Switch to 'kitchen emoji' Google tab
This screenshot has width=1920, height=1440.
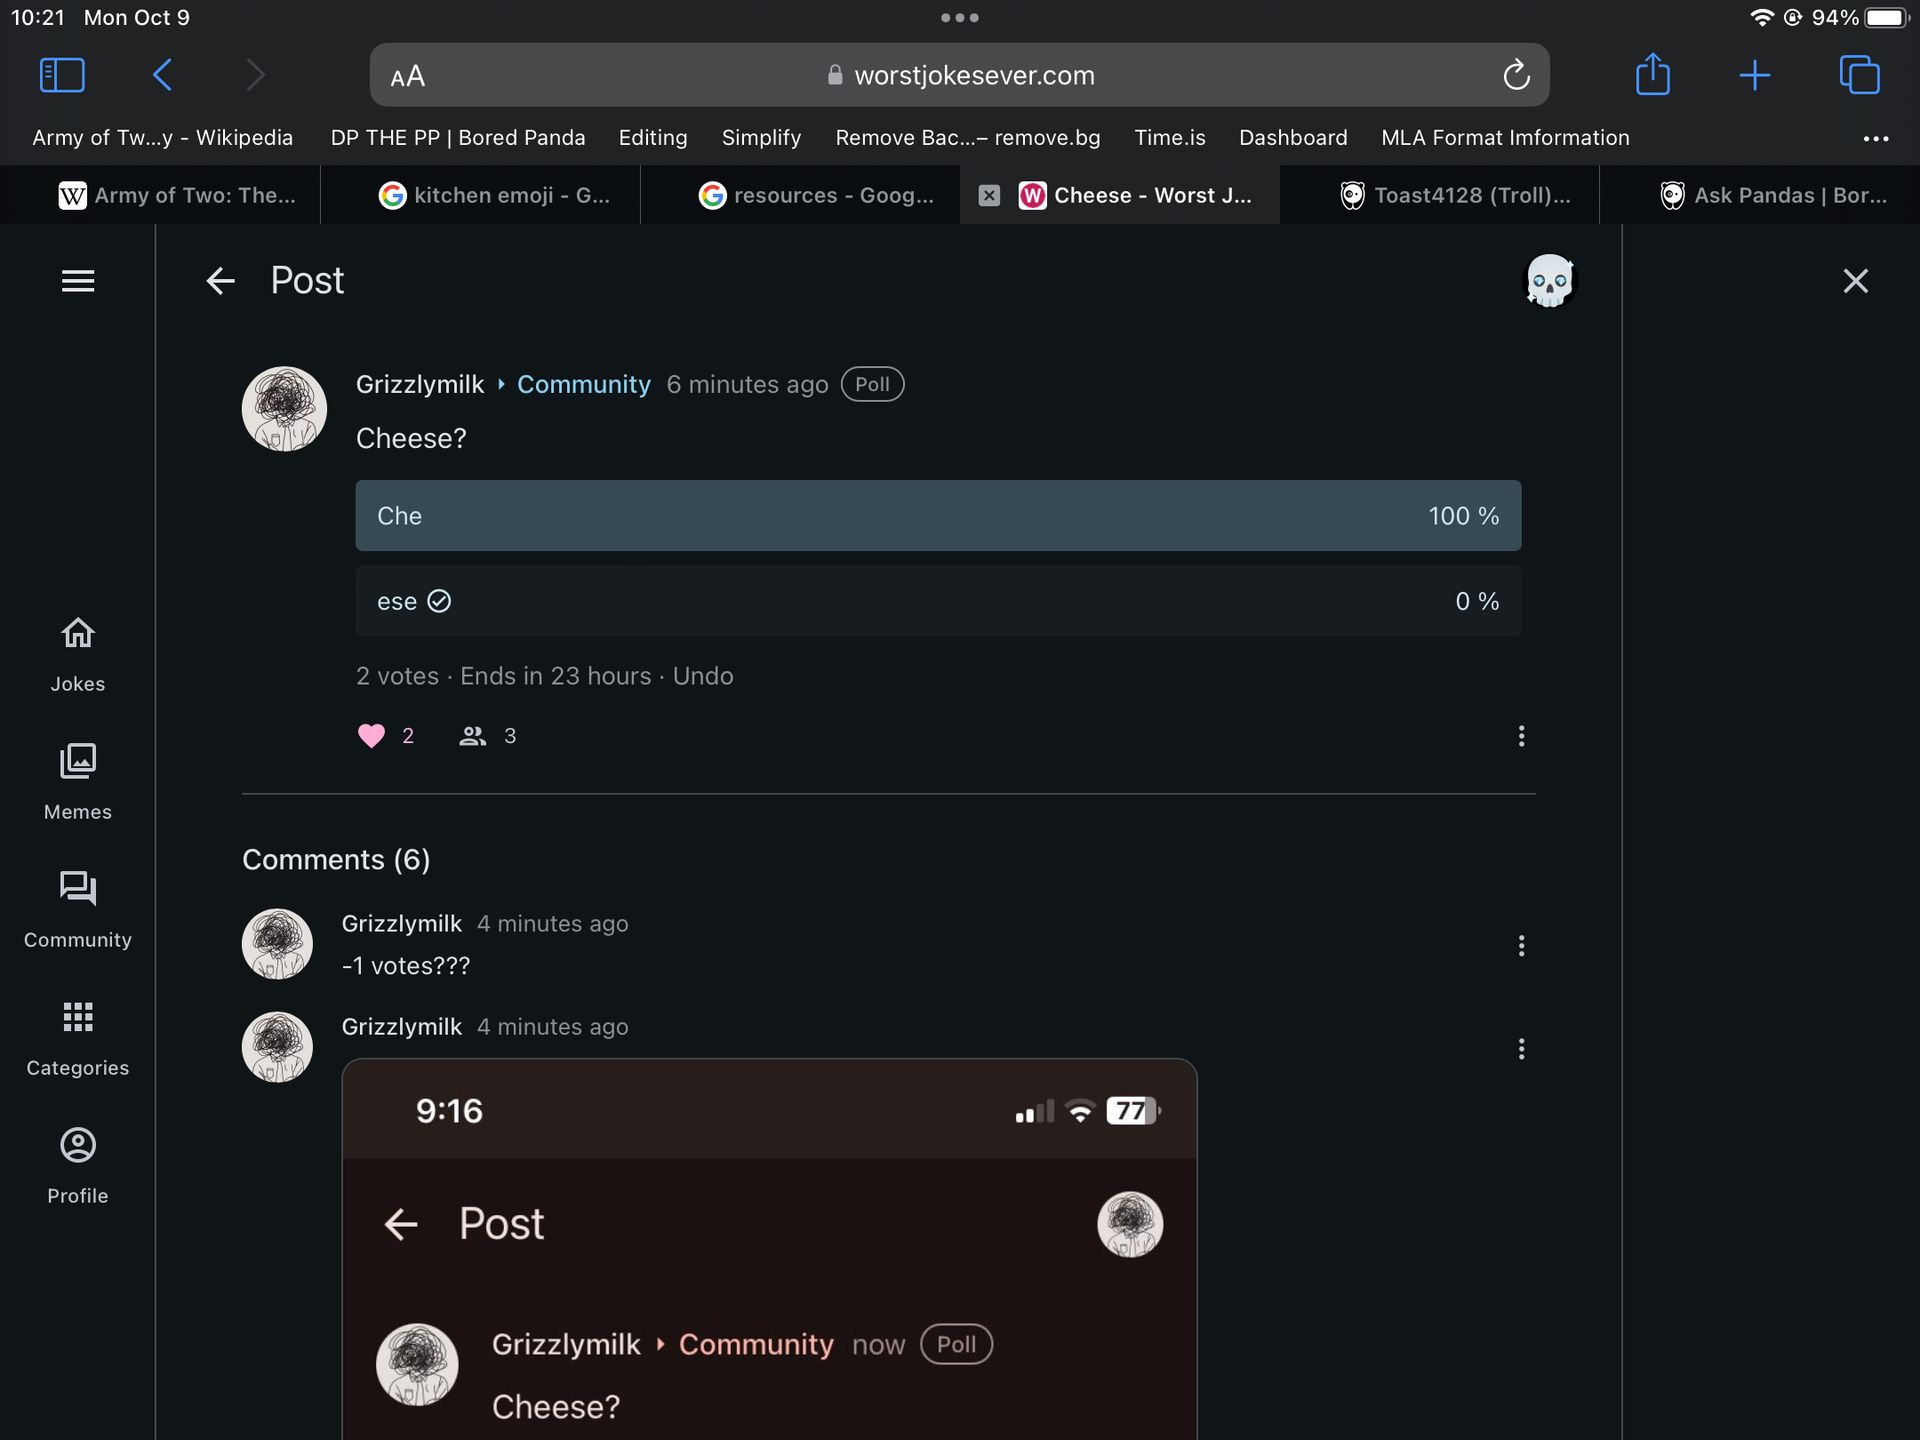(x=494, y=195)
